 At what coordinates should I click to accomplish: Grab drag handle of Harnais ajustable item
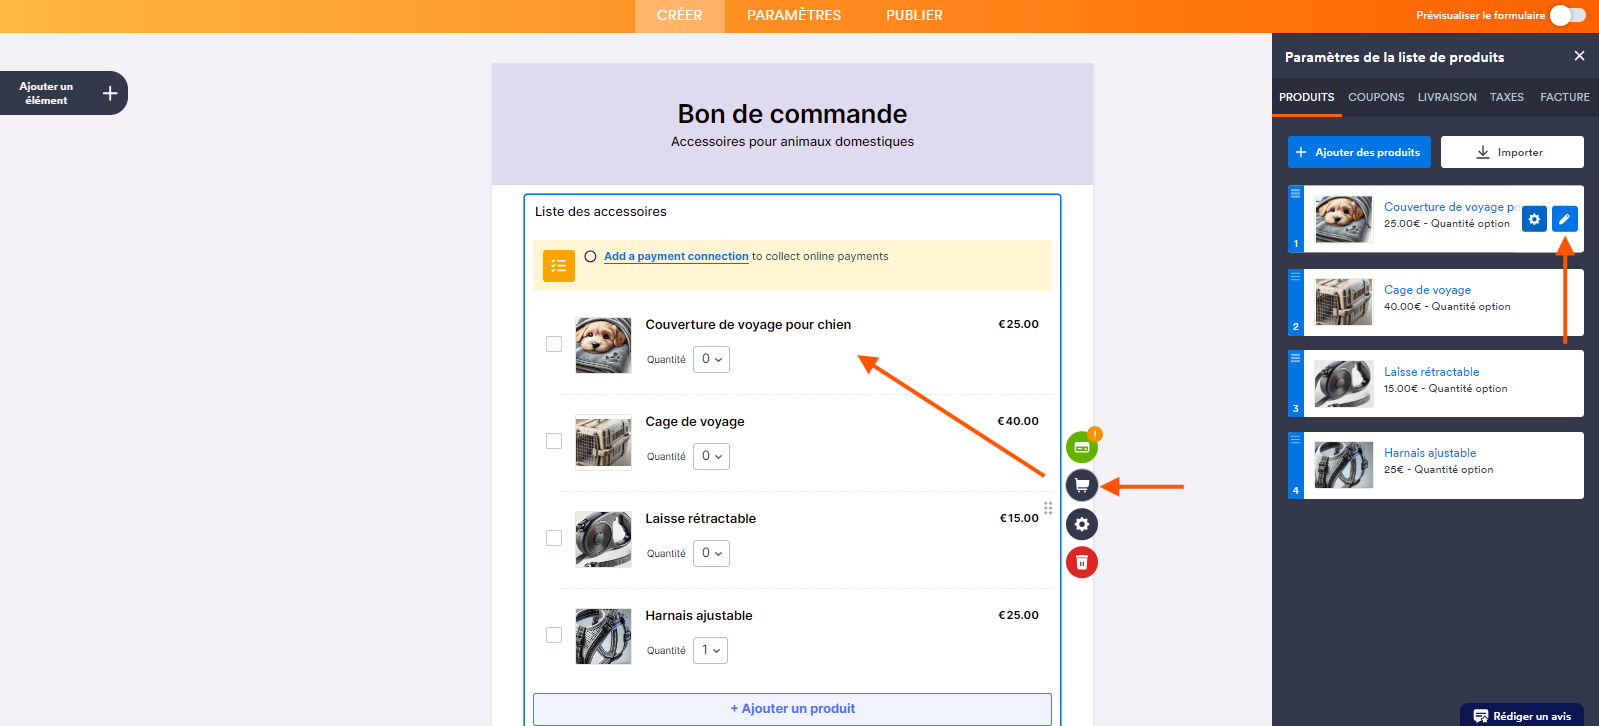click(1295, 439)
